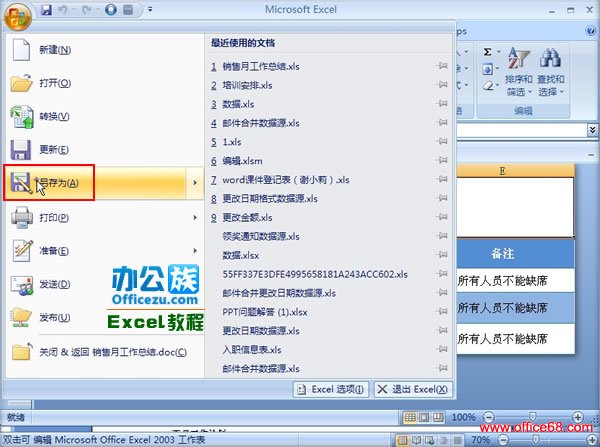Choose 关闭 & 返回 销售月工作总结.doc

(x=104, y=352)
